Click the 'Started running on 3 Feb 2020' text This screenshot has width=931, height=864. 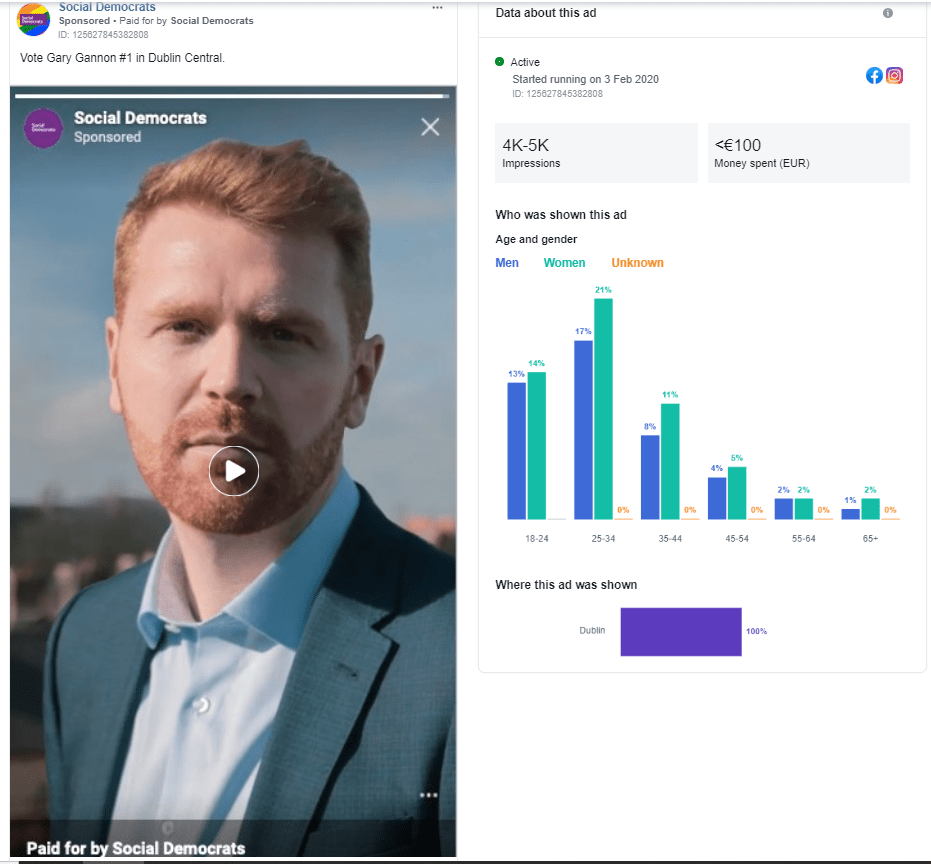pos(585,79)
